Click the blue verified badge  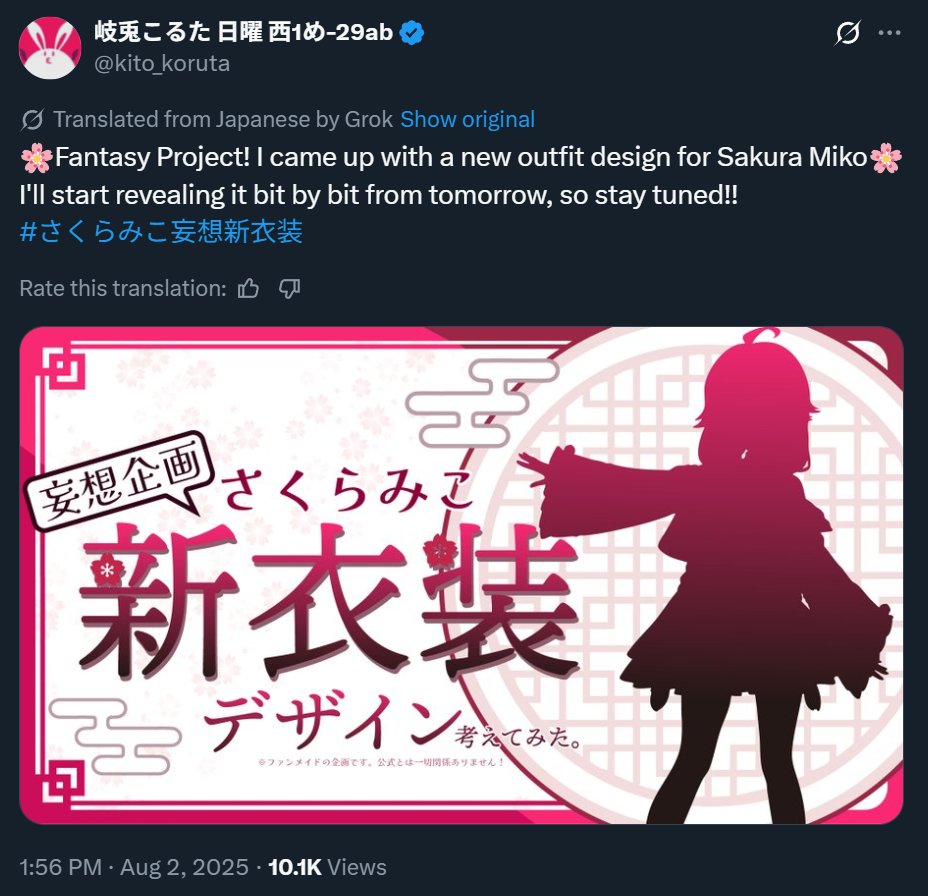tap(412, 33)
